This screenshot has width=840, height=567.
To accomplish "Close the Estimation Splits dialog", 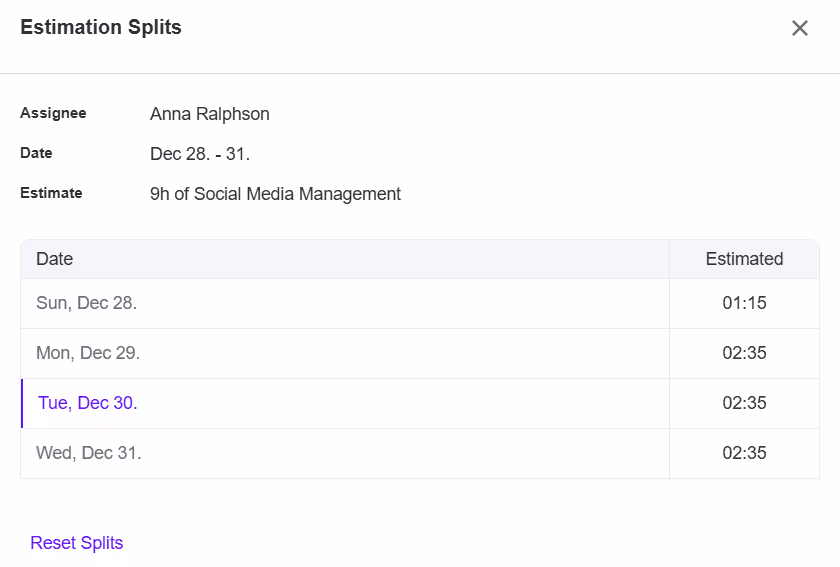I will (799, 28).
